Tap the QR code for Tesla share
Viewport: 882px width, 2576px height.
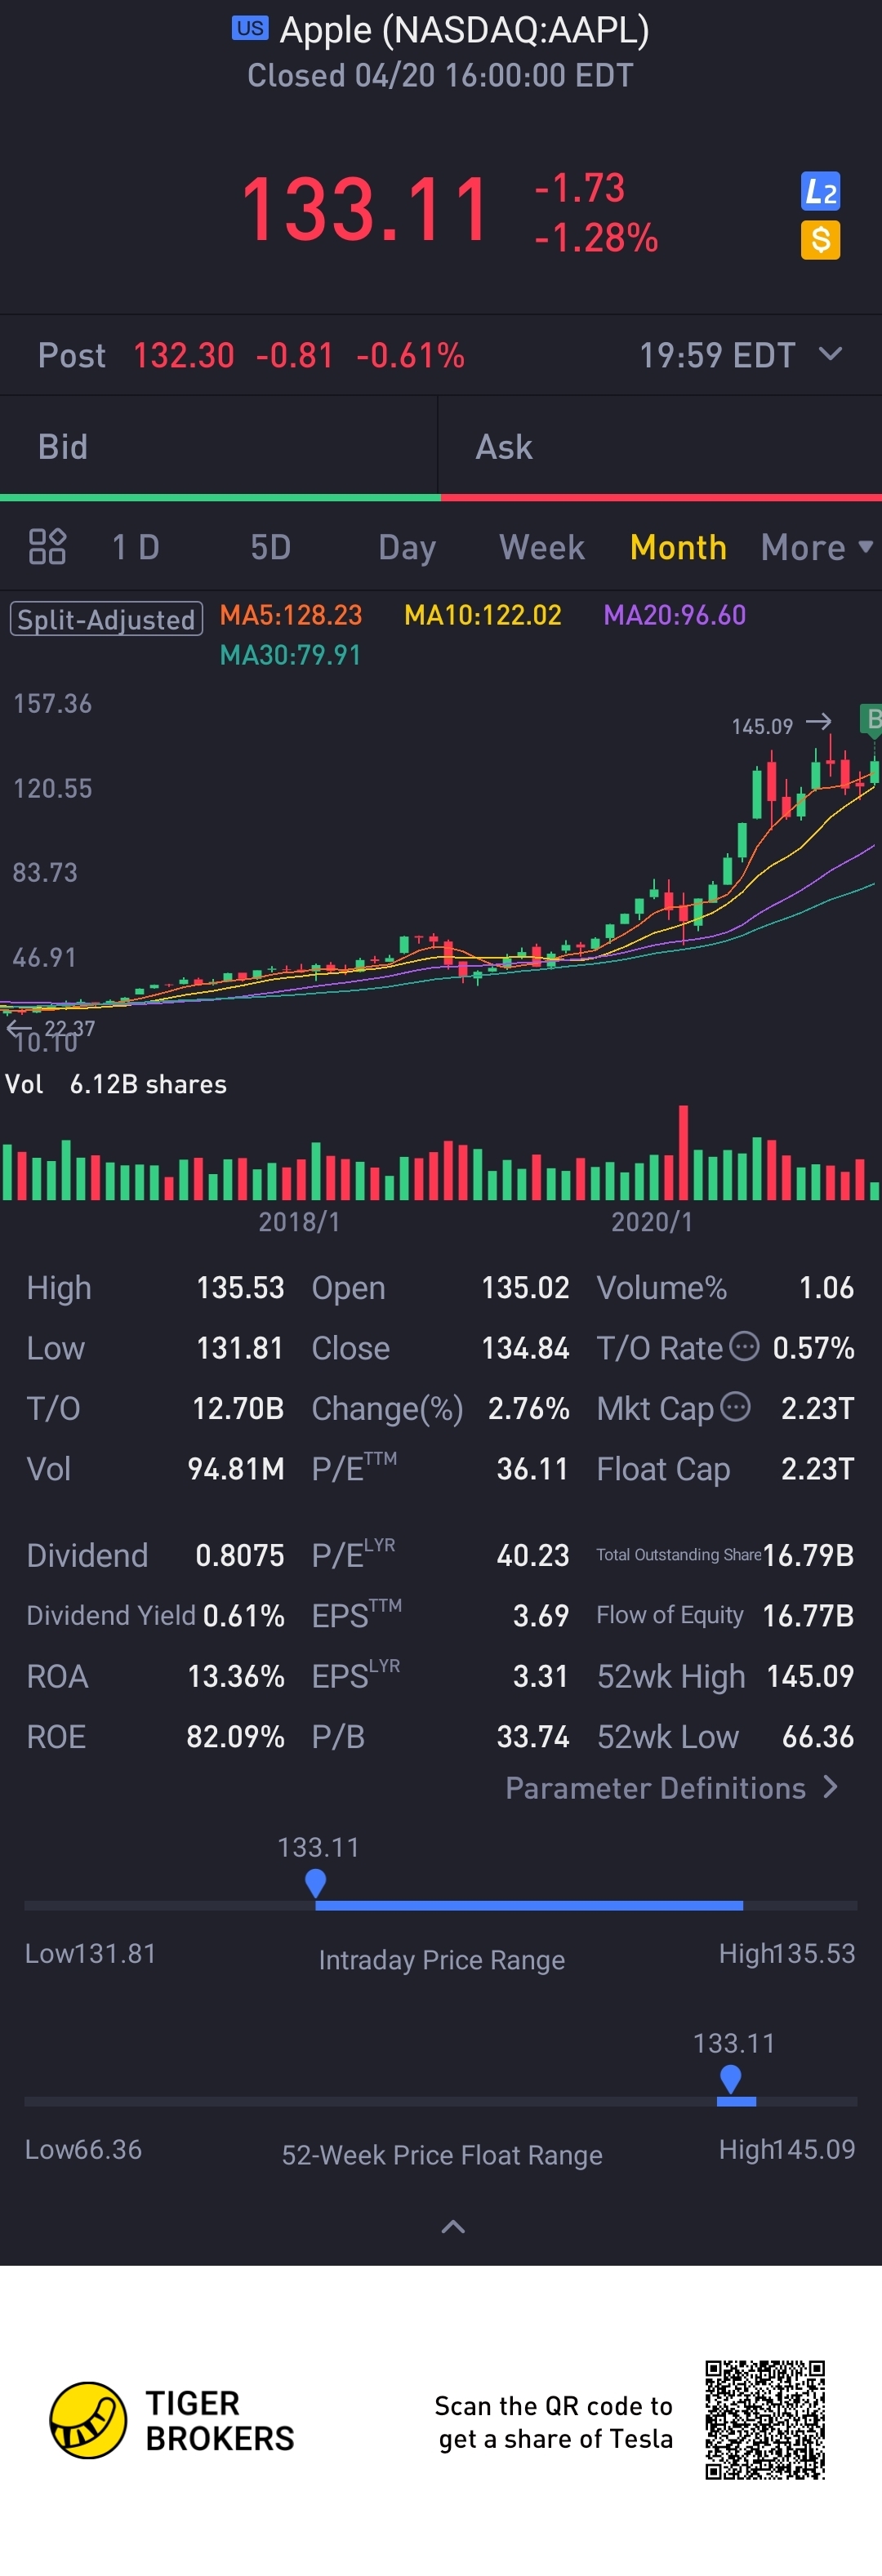765,2420
